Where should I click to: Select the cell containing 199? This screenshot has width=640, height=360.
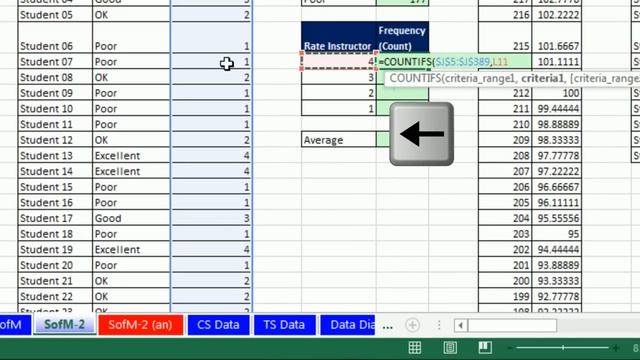(505, 296)
